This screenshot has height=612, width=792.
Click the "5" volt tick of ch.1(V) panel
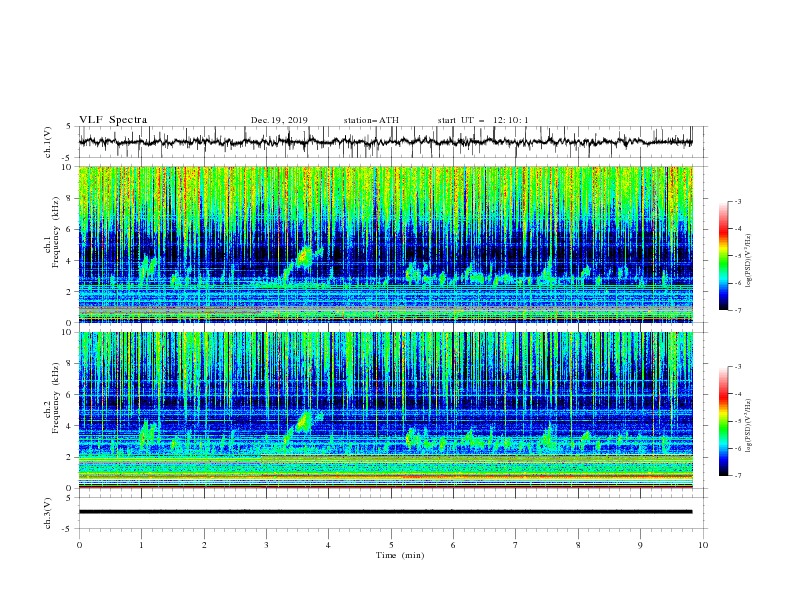(x=69, y=126)
